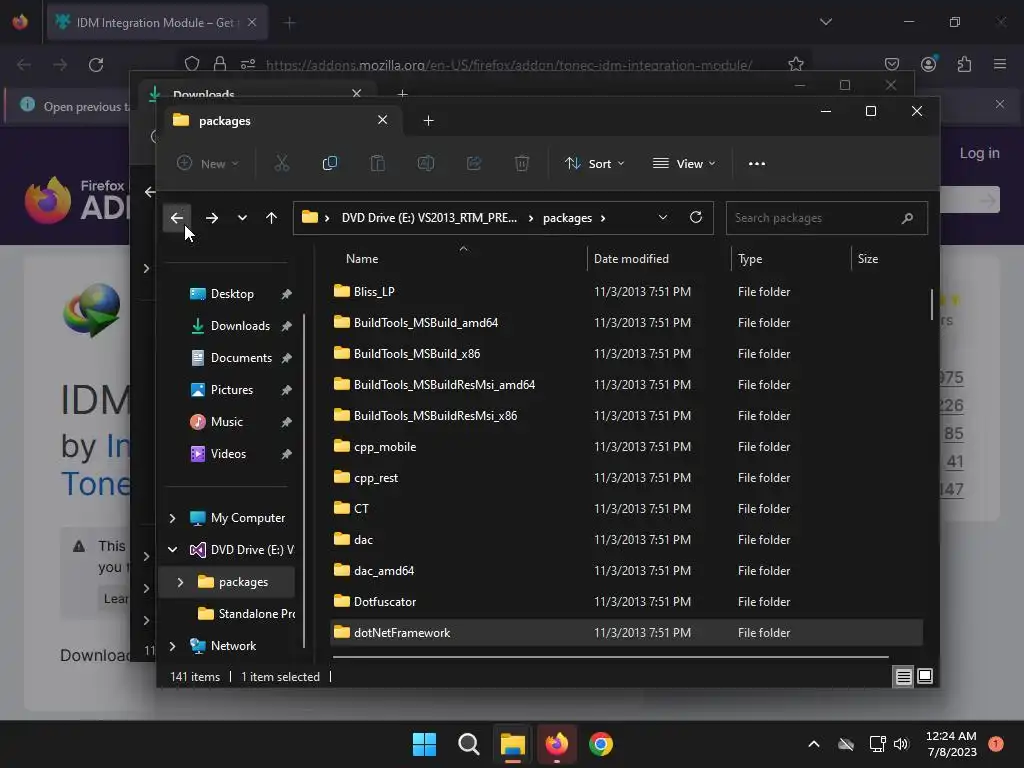Screen dimensions: 1024x768
Task: Go up one folder level arrow
Action: [x=272, y=218]
